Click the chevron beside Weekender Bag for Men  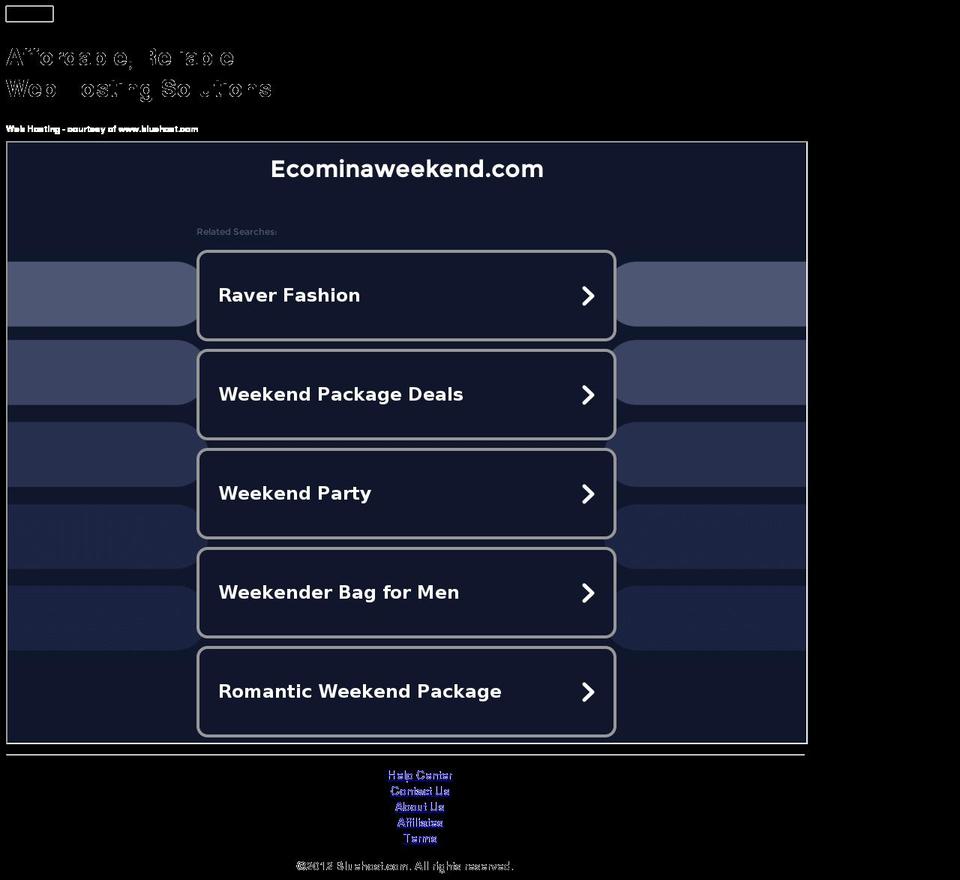click(588, 593)
